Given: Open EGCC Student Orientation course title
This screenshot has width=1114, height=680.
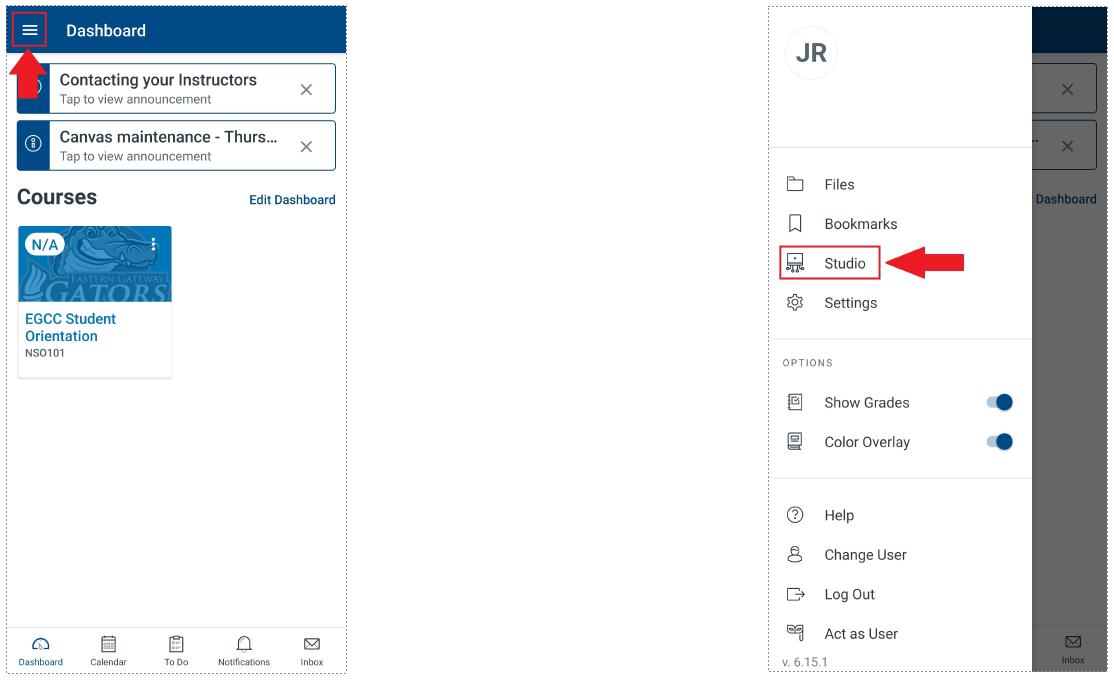Looking at the screenshot, I should point(71,327).
